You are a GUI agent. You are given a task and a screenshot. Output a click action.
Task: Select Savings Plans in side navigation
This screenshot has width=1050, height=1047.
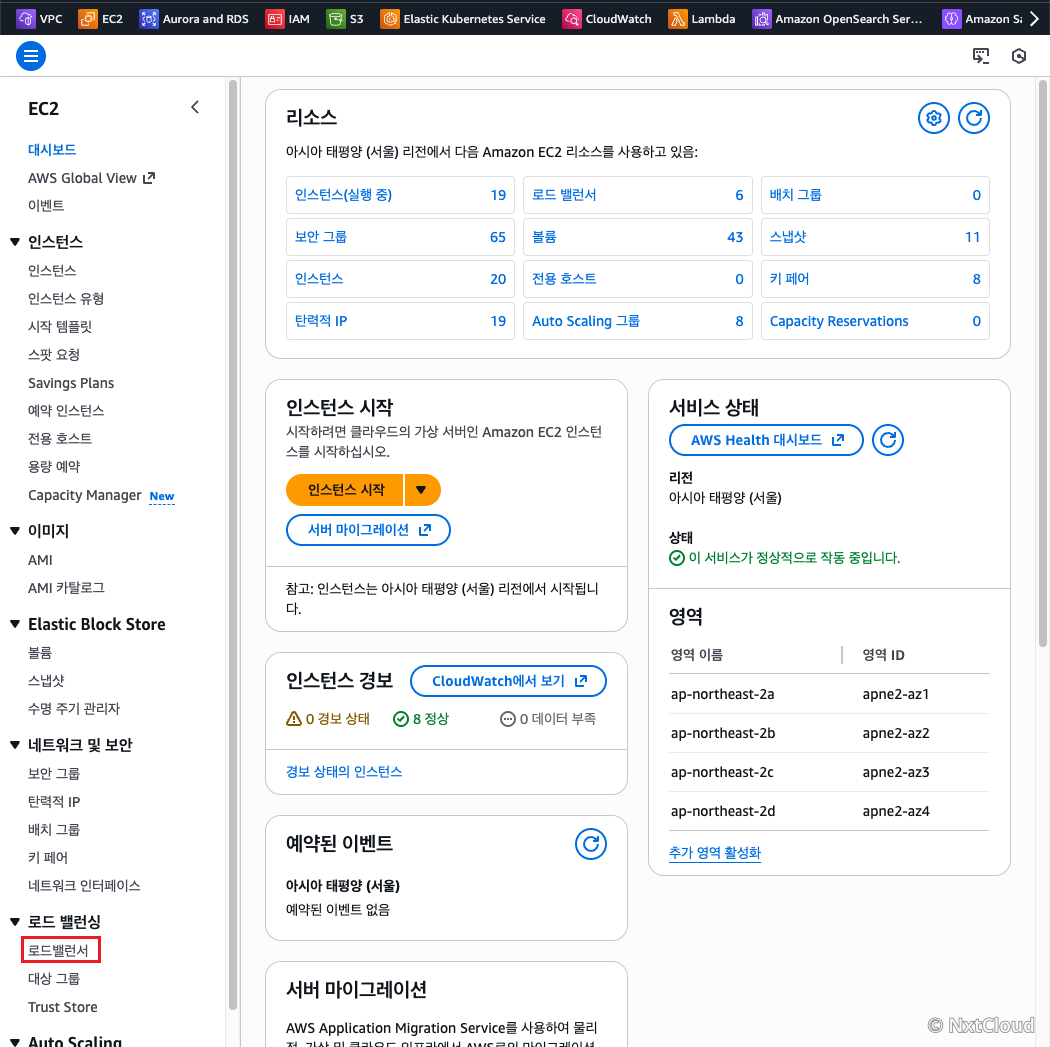[x=71, y=383]
